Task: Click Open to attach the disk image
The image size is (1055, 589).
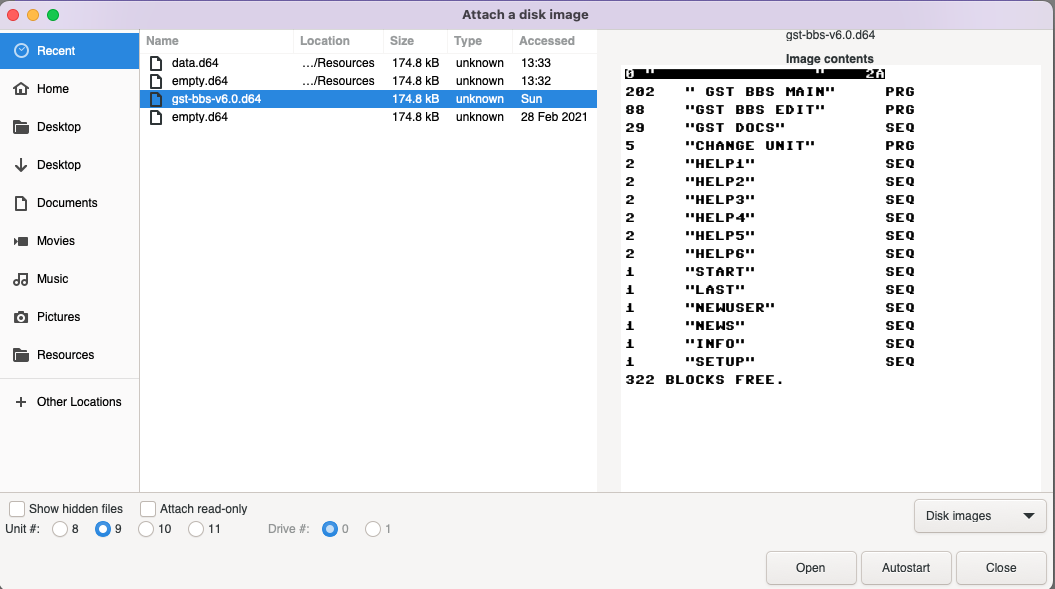Action: (810, 568)
